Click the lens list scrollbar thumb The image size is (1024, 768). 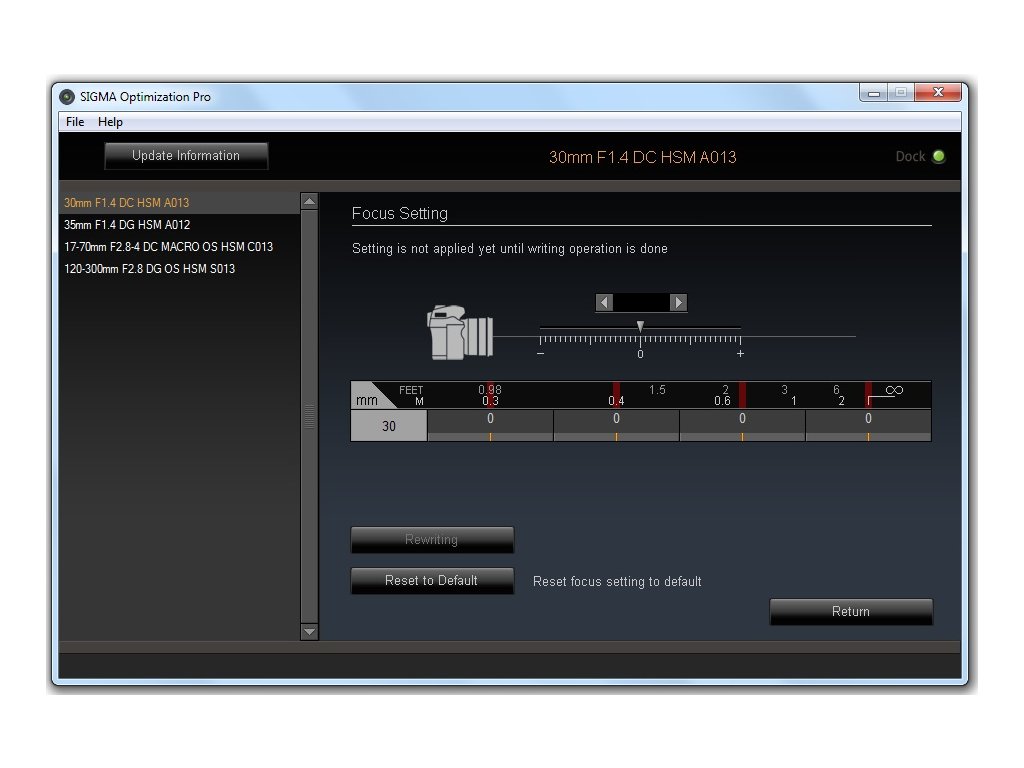pyautogui.click(x=310, y=417)
